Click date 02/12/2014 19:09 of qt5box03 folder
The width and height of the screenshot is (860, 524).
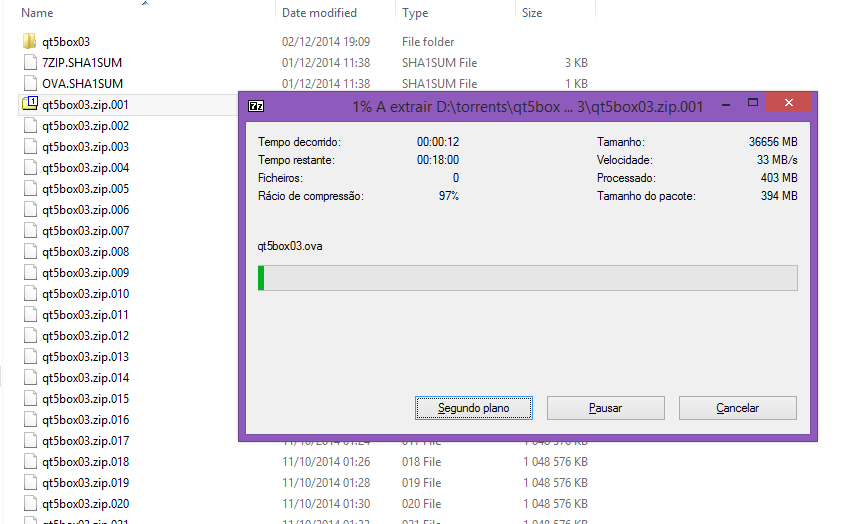(326, 42)
